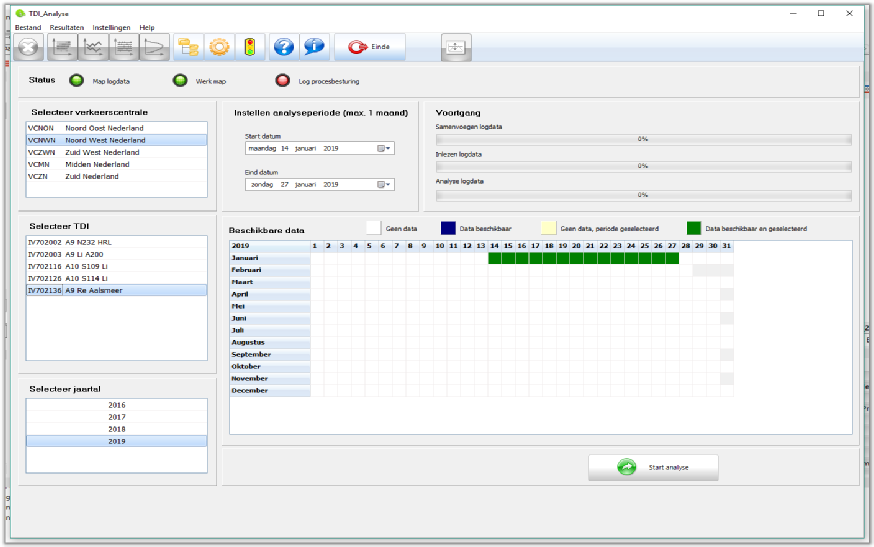This screenshot has height=547, width=874.
Task: Click the Analyse logdata progress bar
Action: (x=643, y=195)
